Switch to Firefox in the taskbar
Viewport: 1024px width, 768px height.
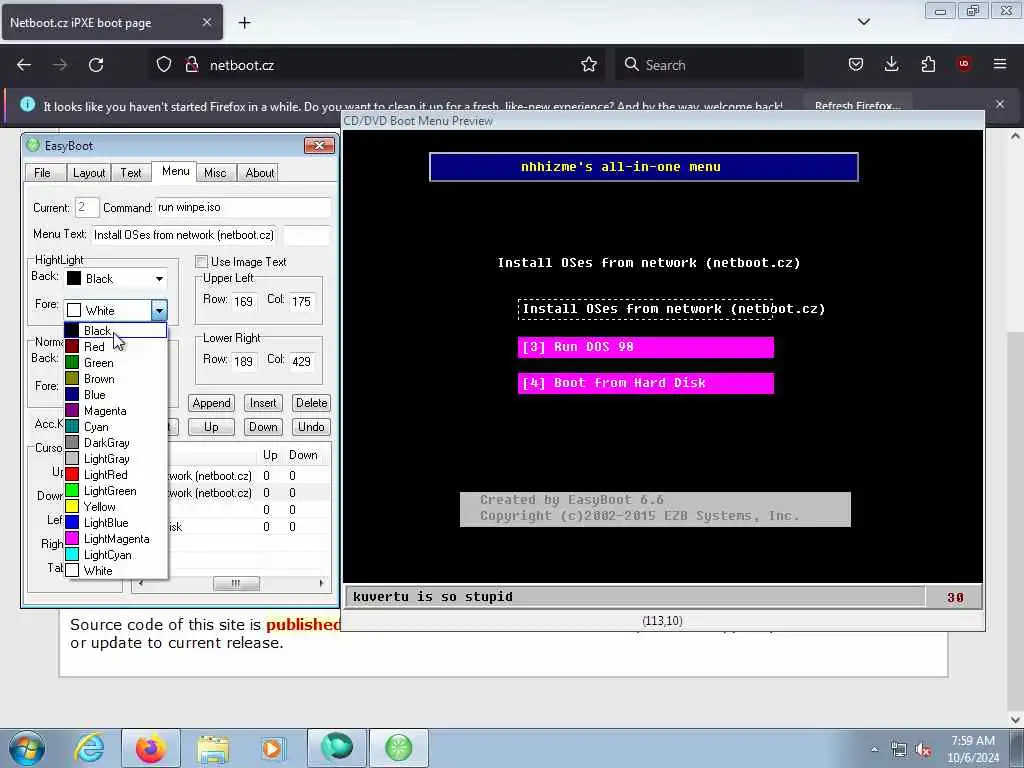click(150, 748)
